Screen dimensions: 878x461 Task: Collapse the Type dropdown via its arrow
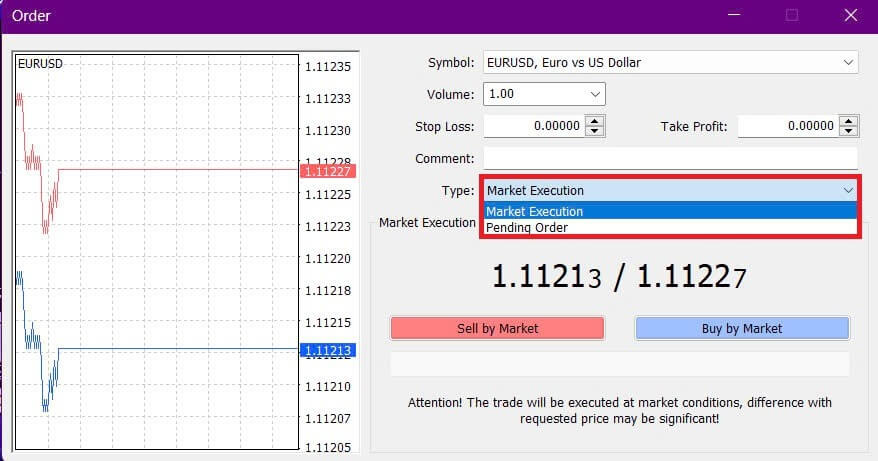click(848, 190)
